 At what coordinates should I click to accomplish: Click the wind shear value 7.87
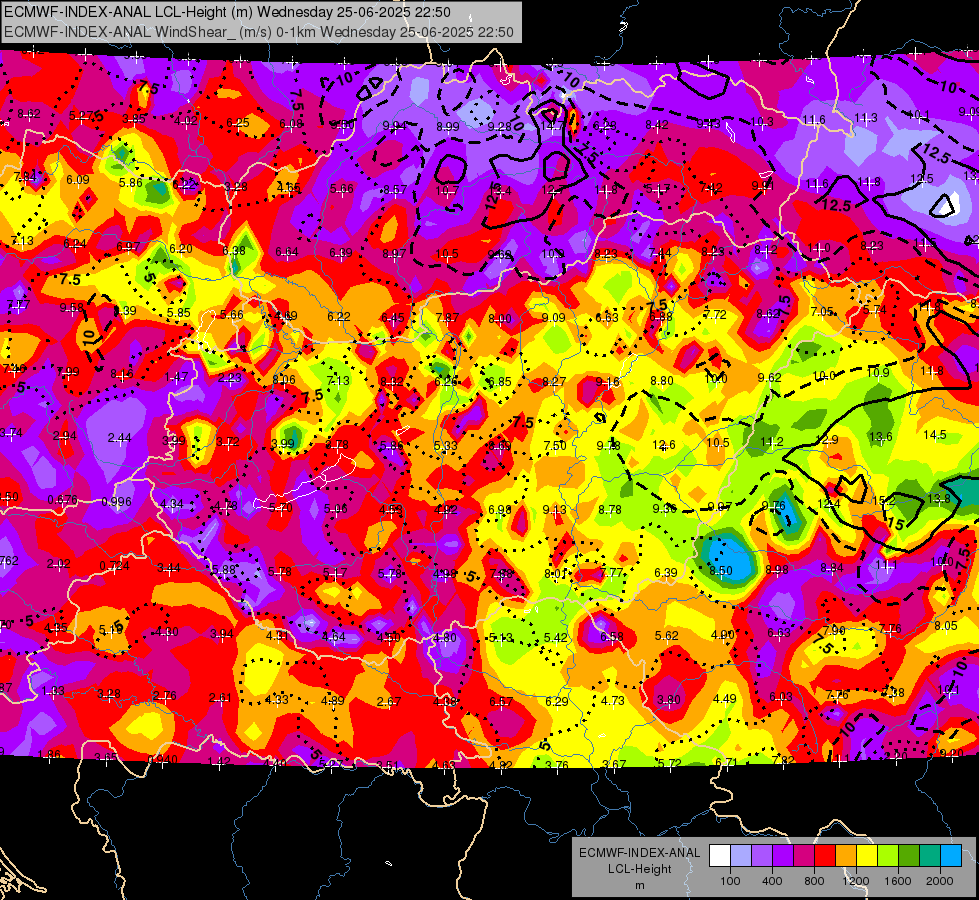446,318
